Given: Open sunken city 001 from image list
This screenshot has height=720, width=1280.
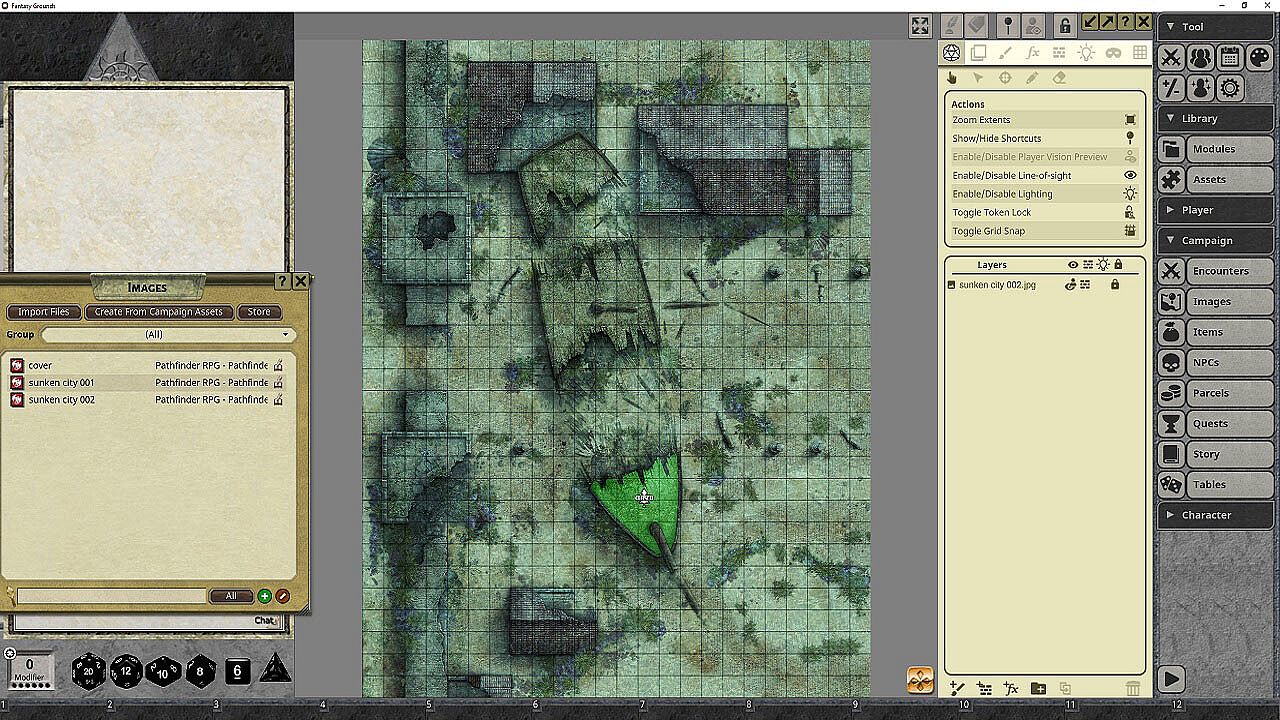Looking at the screenshot, I should coord(62,383).
